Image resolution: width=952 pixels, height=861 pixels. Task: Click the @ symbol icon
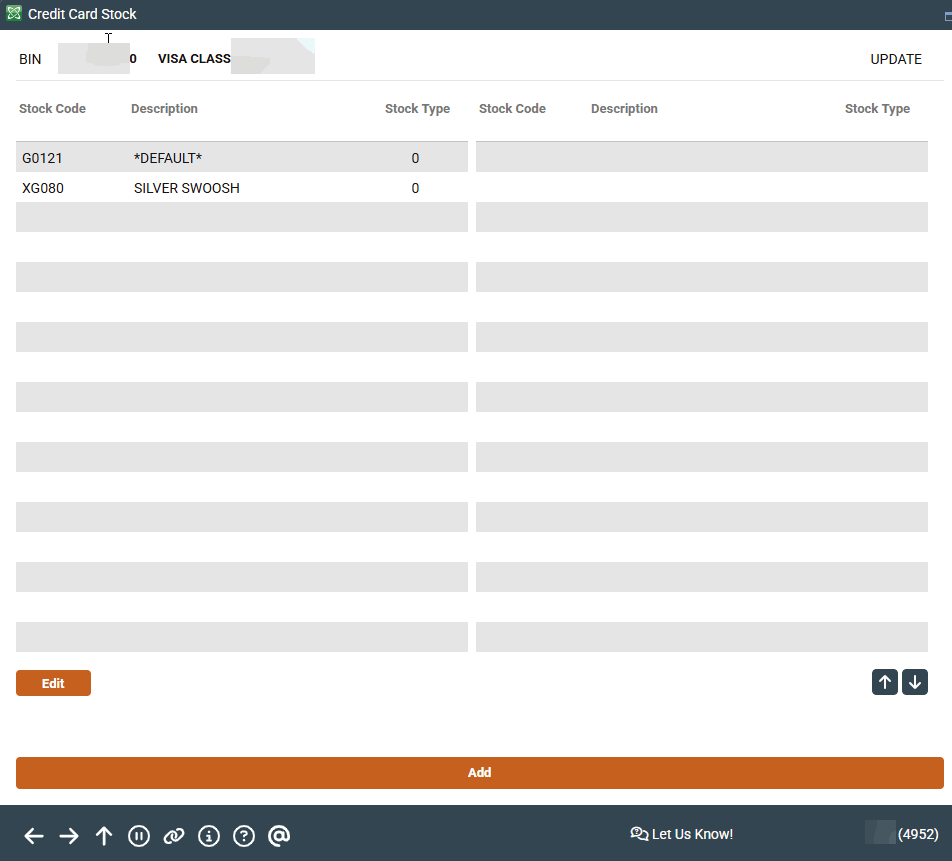click(279, 836)
